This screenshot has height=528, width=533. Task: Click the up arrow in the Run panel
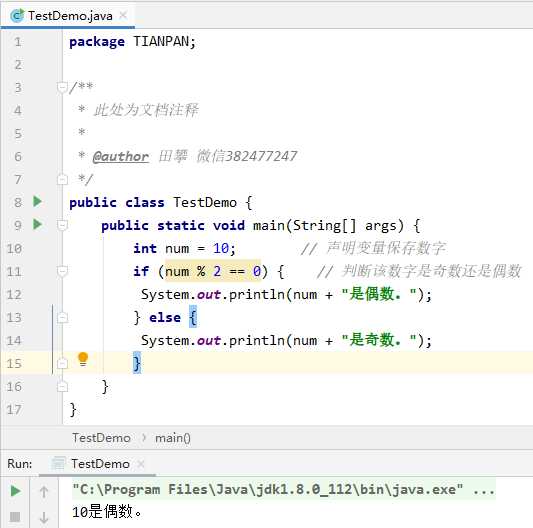coord(44,492)
